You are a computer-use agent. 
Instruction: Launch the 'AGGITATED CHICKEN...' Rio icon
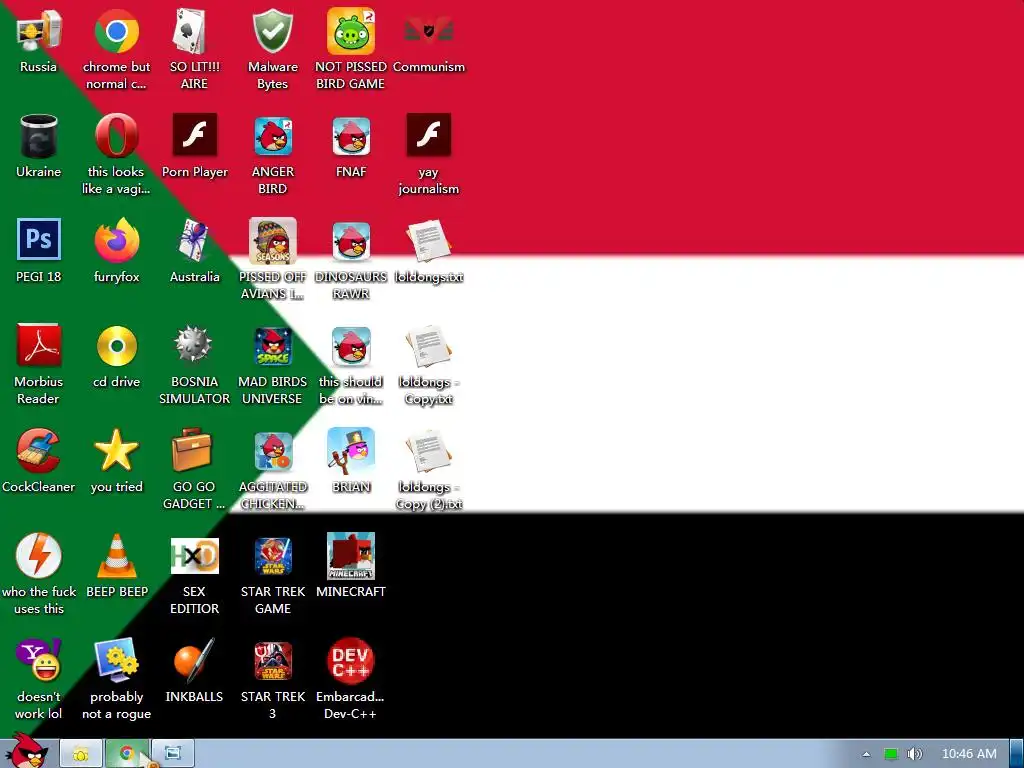click(x=272, y=451)
